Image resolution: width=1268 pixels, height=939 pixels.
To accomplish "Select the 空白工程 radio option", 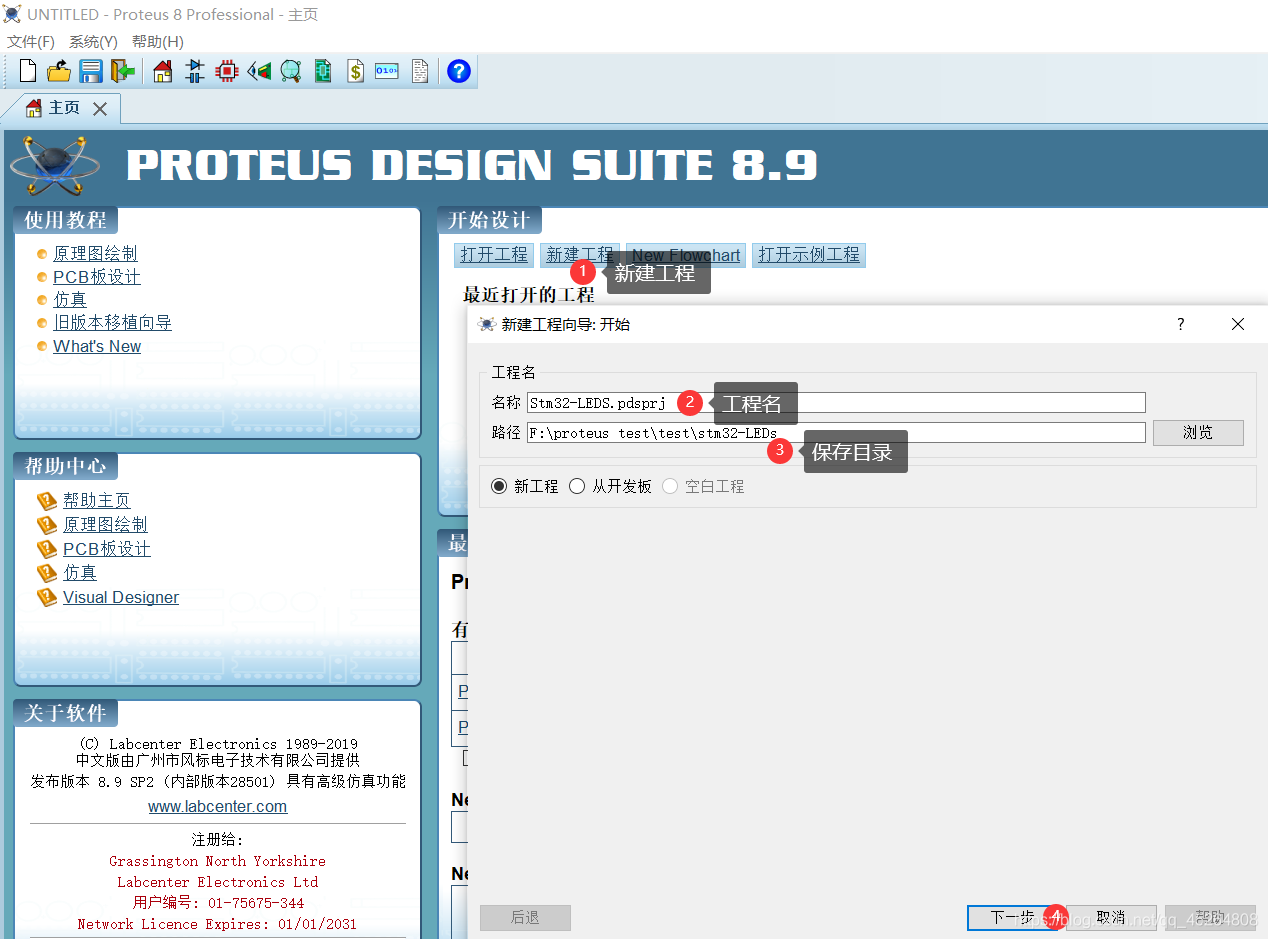I will [x=670, y=486].
